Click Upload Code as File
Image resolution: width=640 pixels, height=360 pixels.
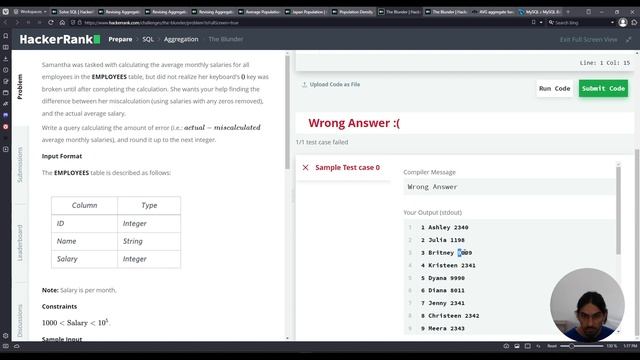click(x=331, y=84)
